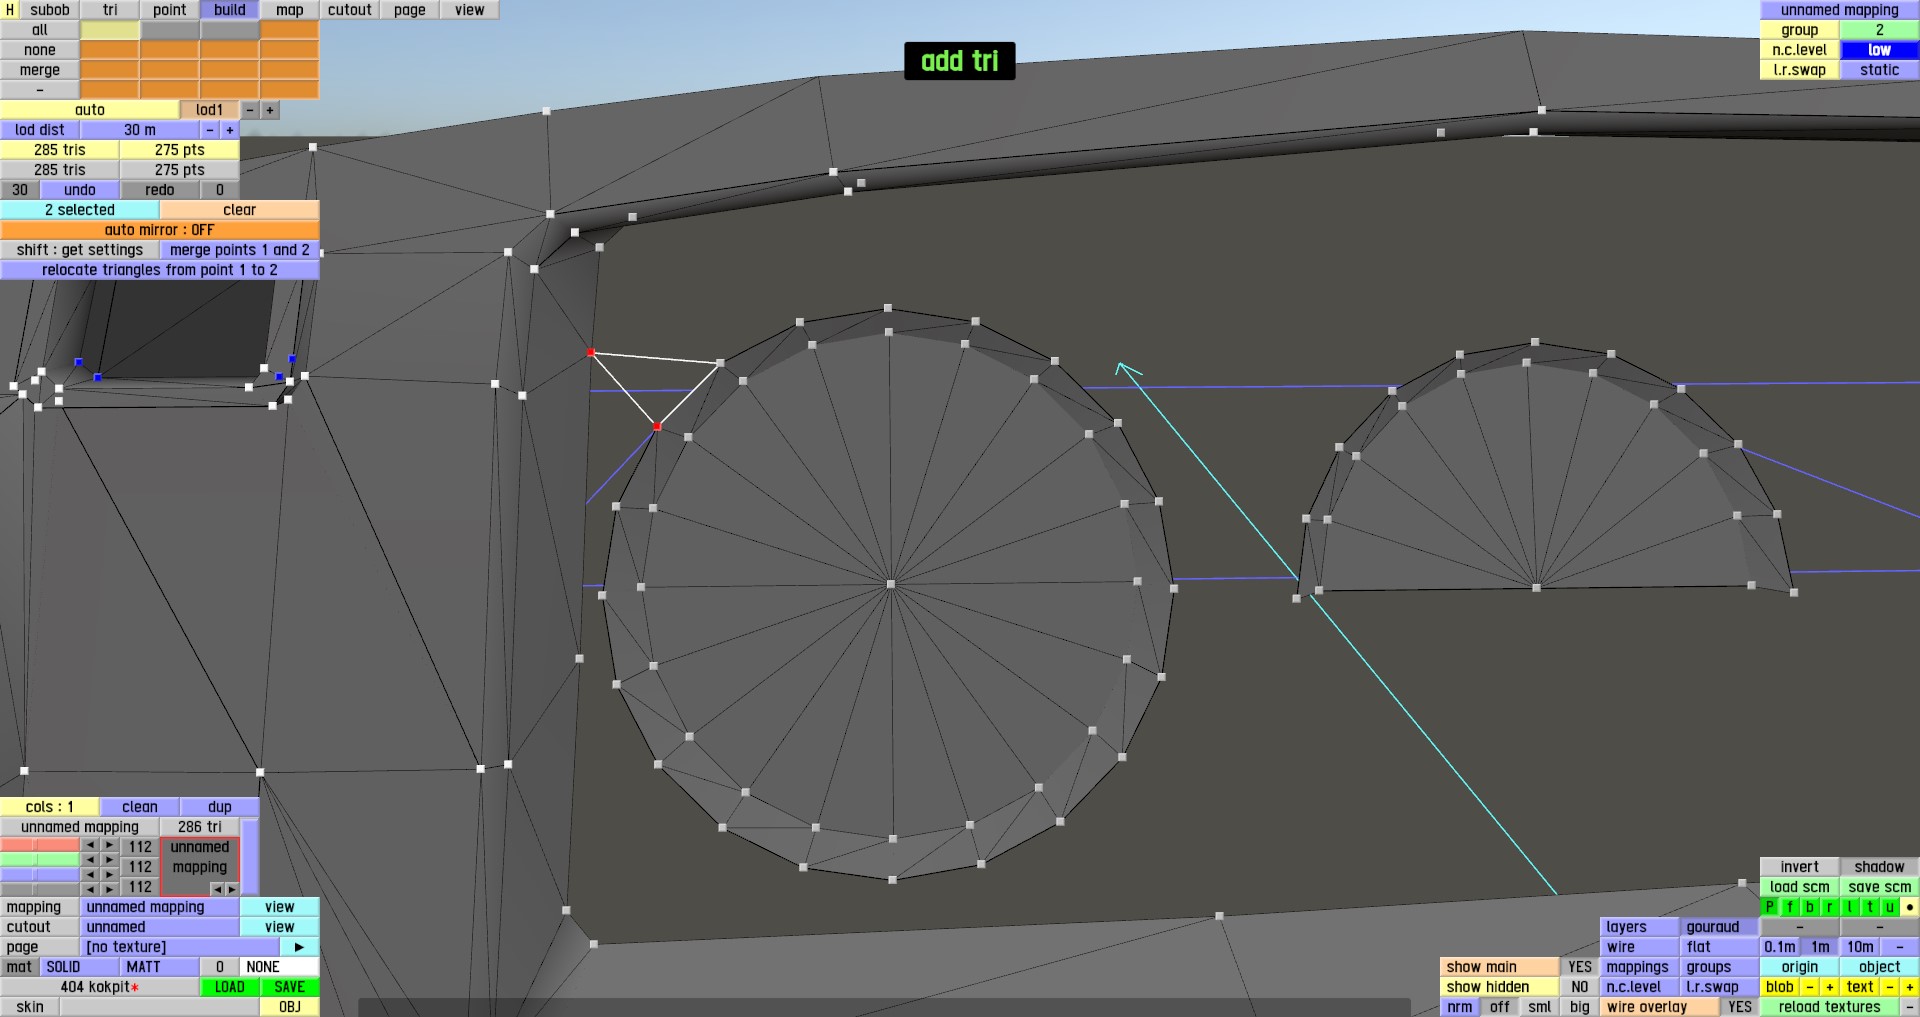
Task: Relocate triangles from point 1 to 2
Action: [x=160, y=270]
